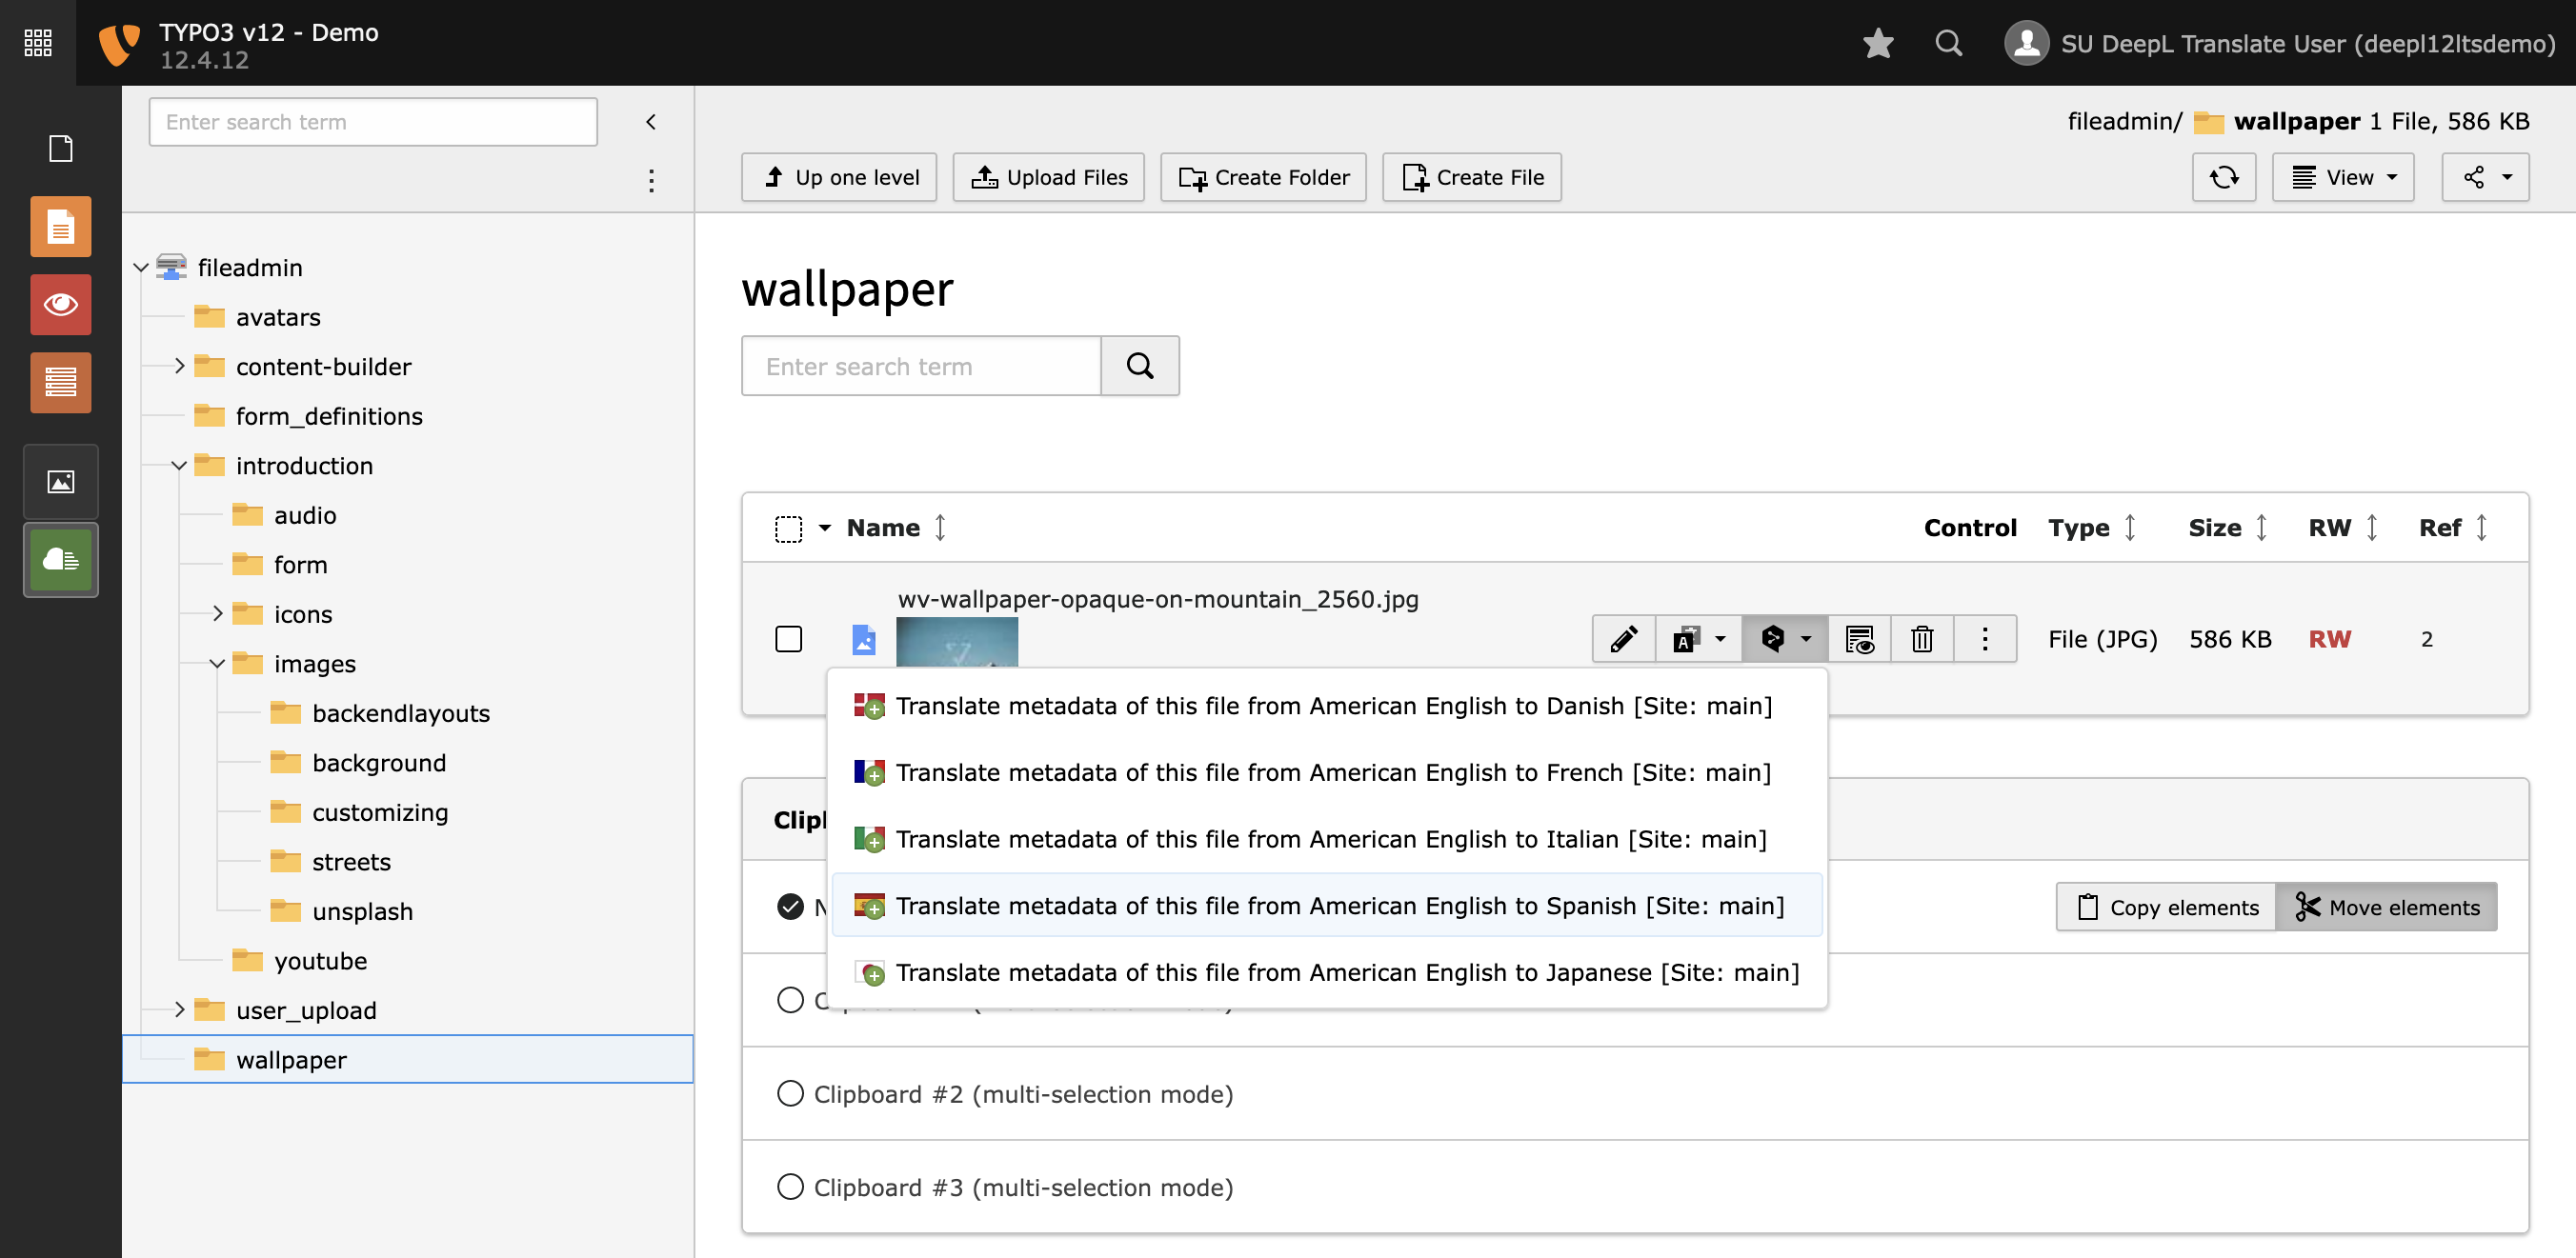Click the refresh/reload icon
2576x1258 pixels.
pos(2223,177)
